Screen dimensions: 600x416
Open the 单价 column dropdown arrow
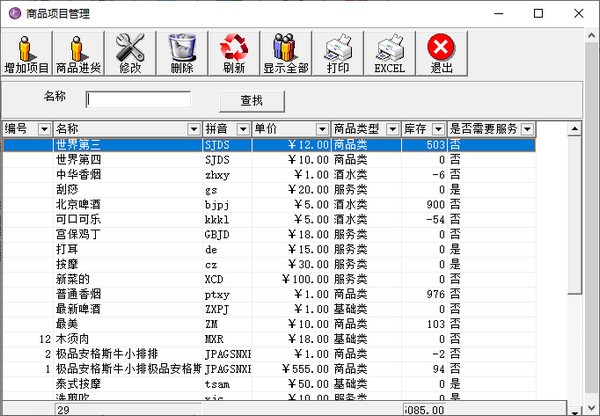(323, 129)
